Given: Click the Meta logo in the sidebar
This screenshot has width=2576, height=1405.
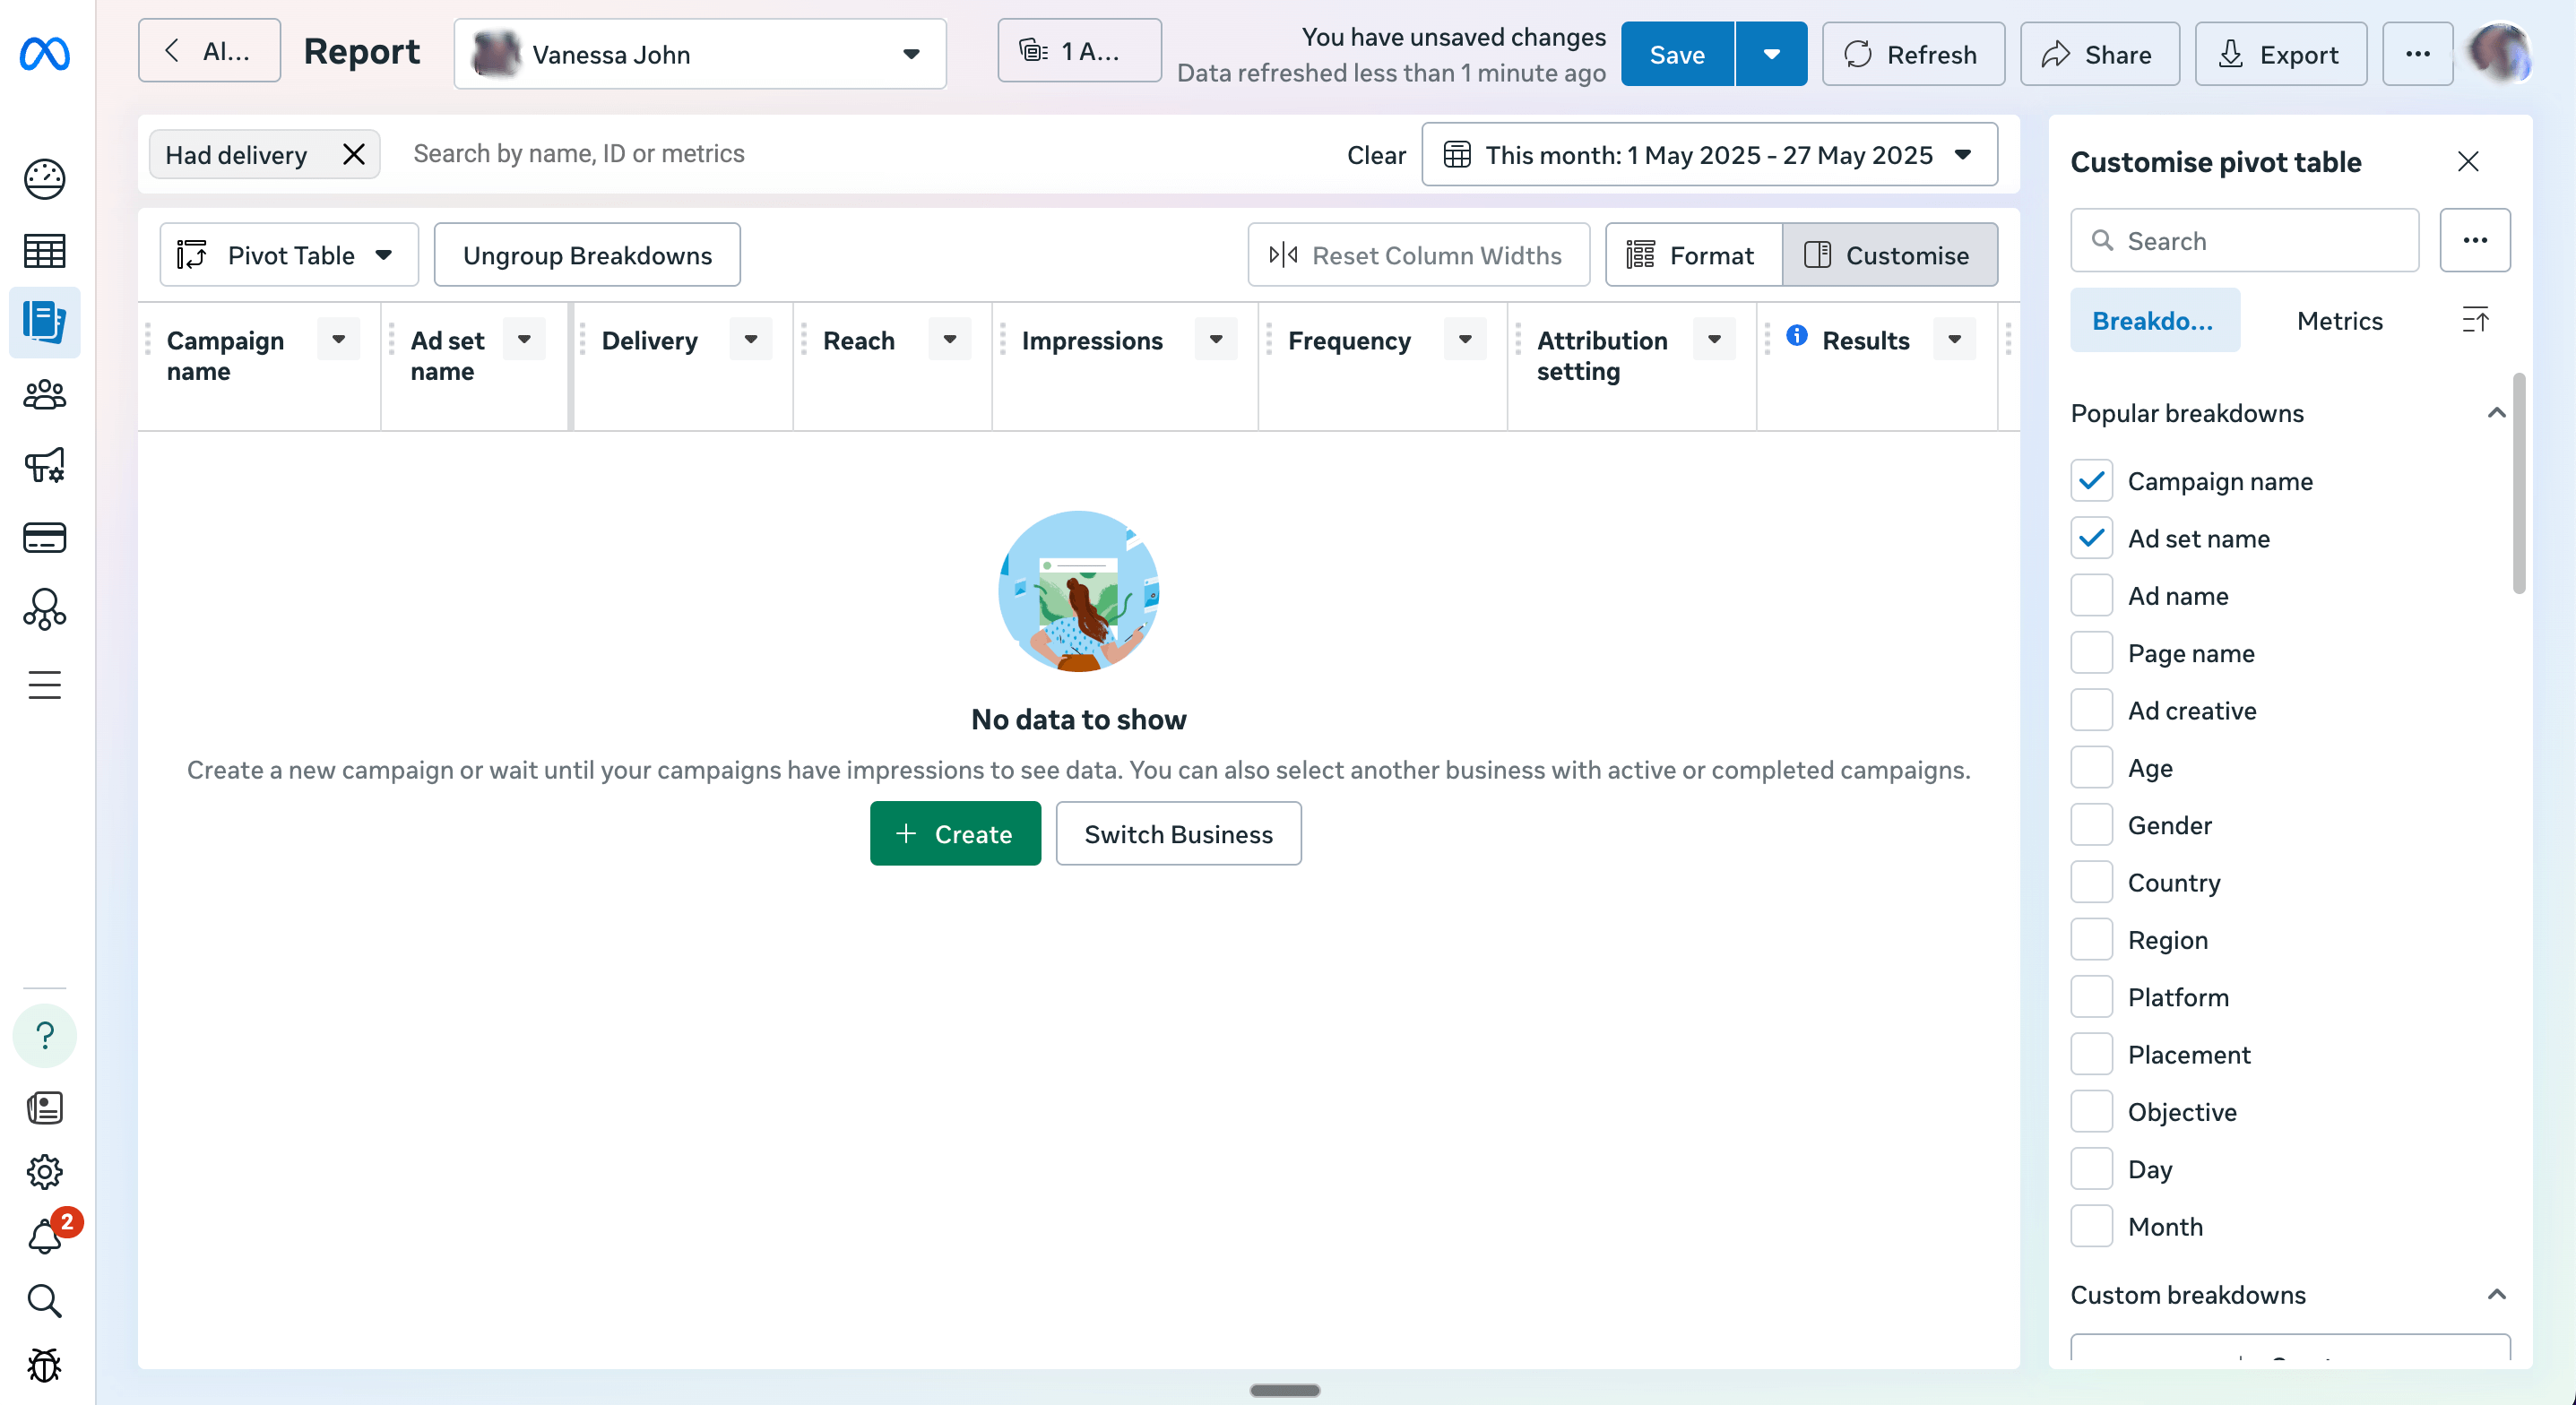Looking at the screenshot, I should click(44, 55).
